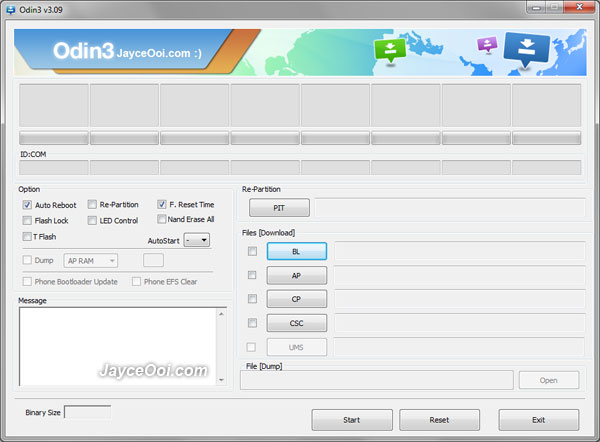Enable the Re-Partition option
The image size is (600, 442).
coord(92,204)
